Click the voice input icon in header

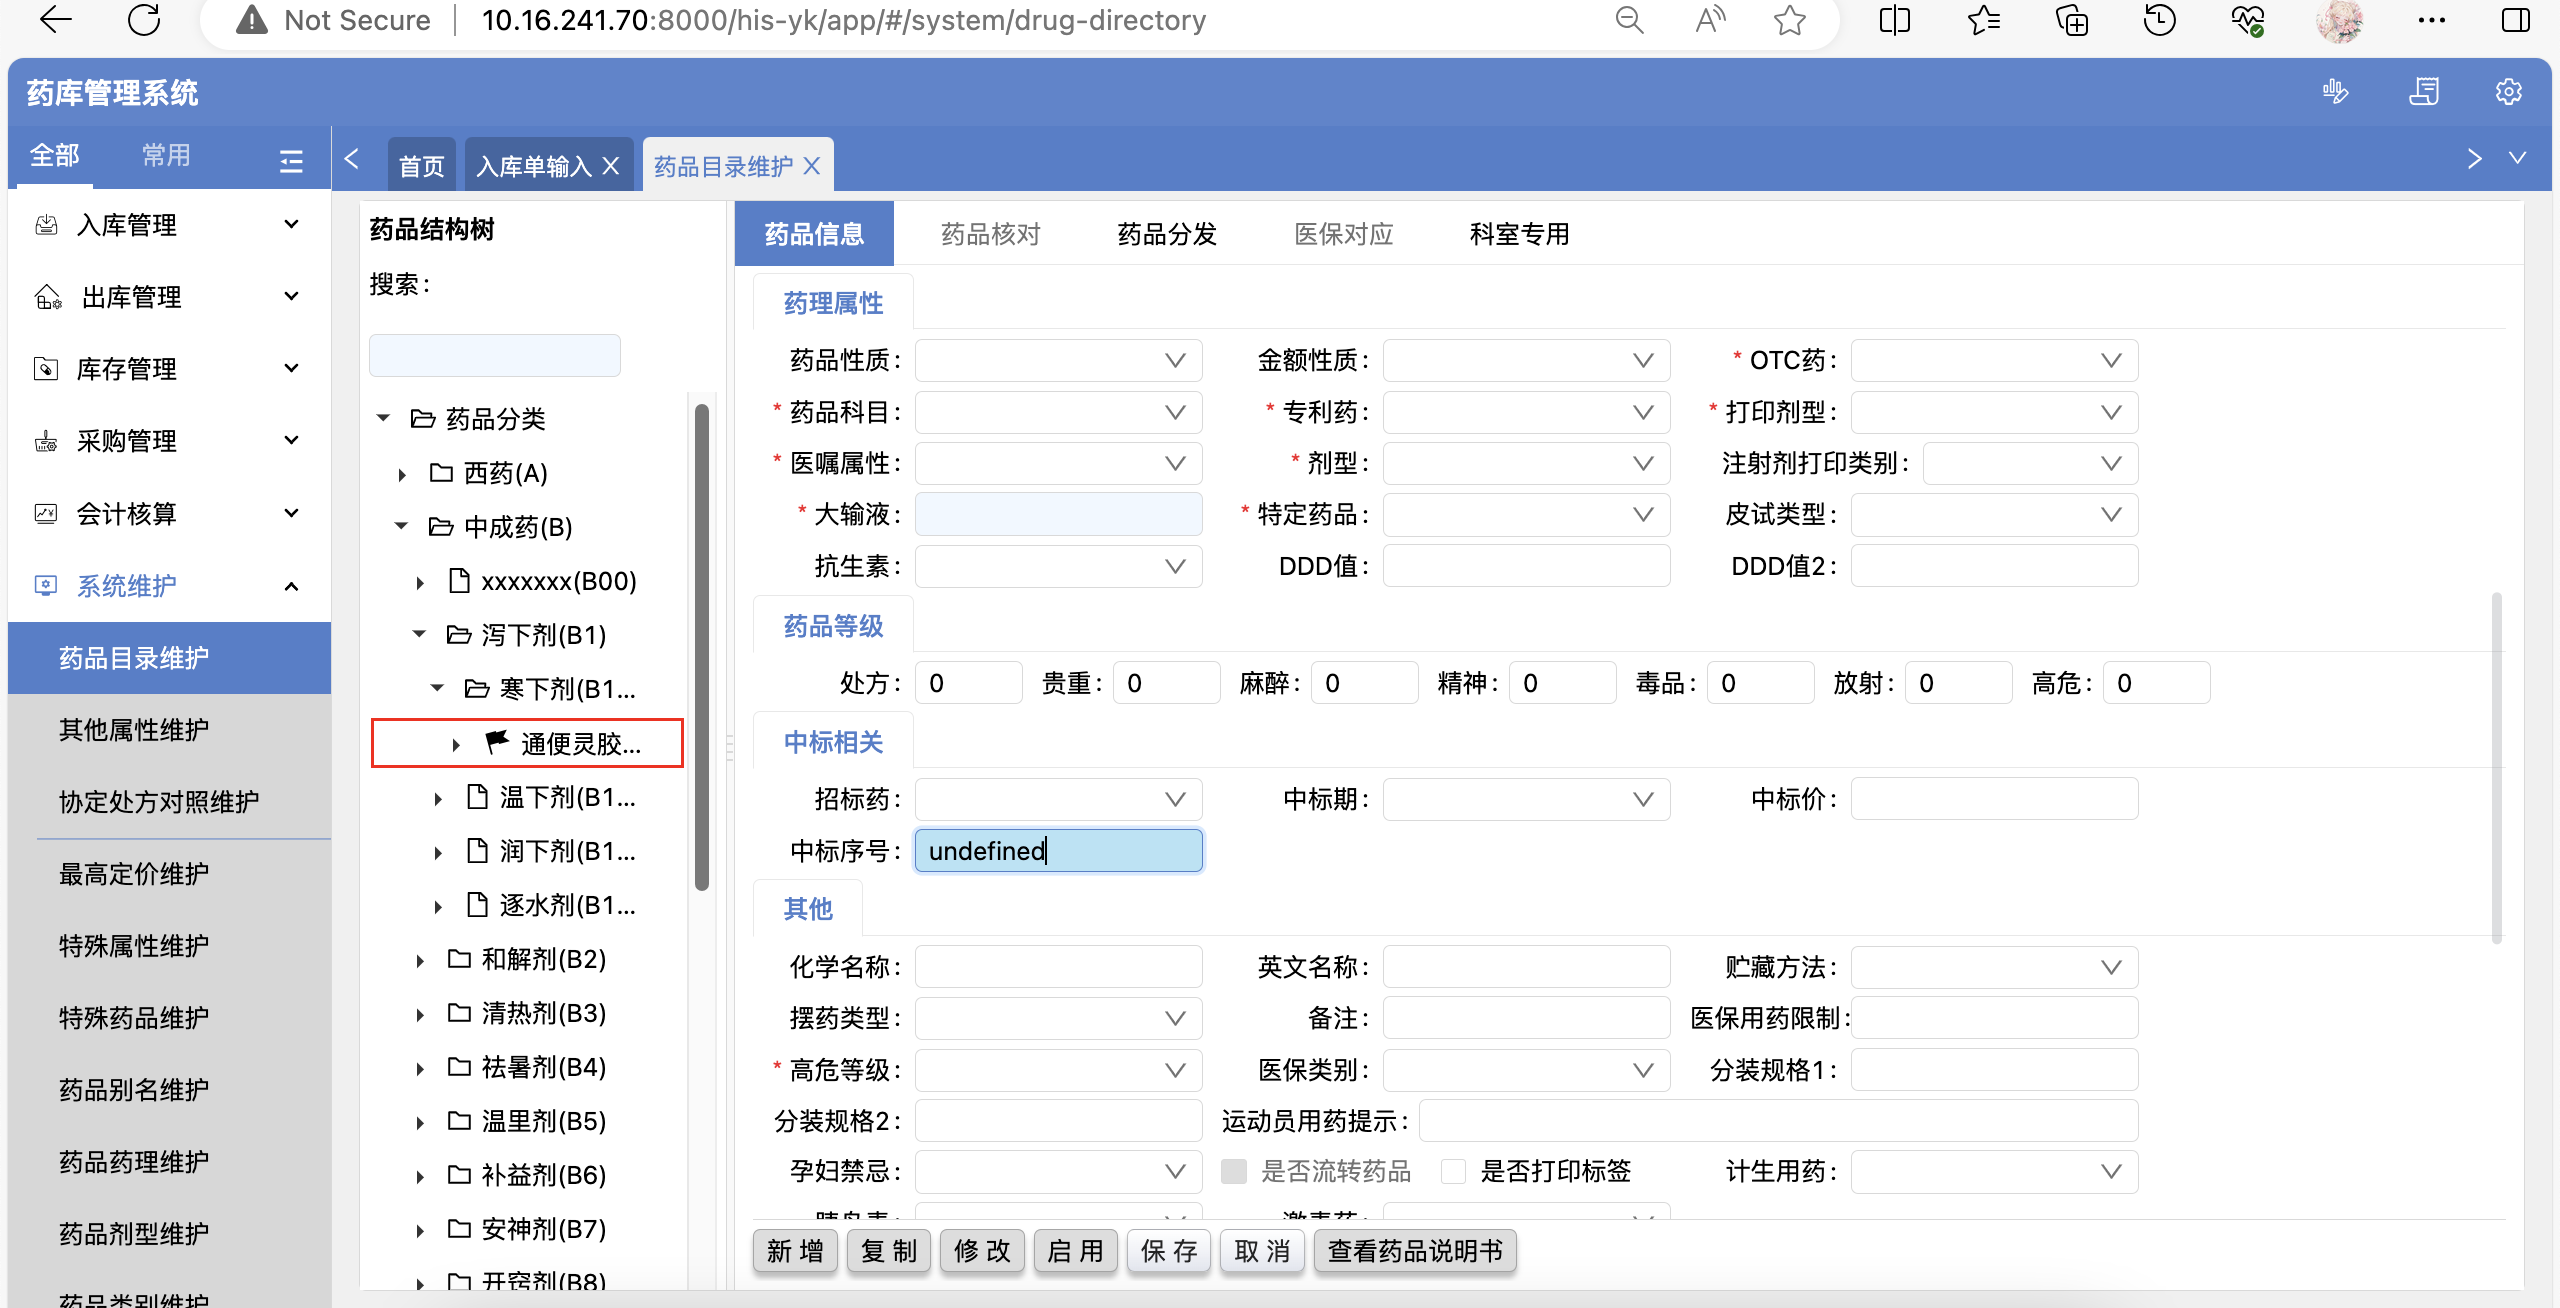point(2335,92)
